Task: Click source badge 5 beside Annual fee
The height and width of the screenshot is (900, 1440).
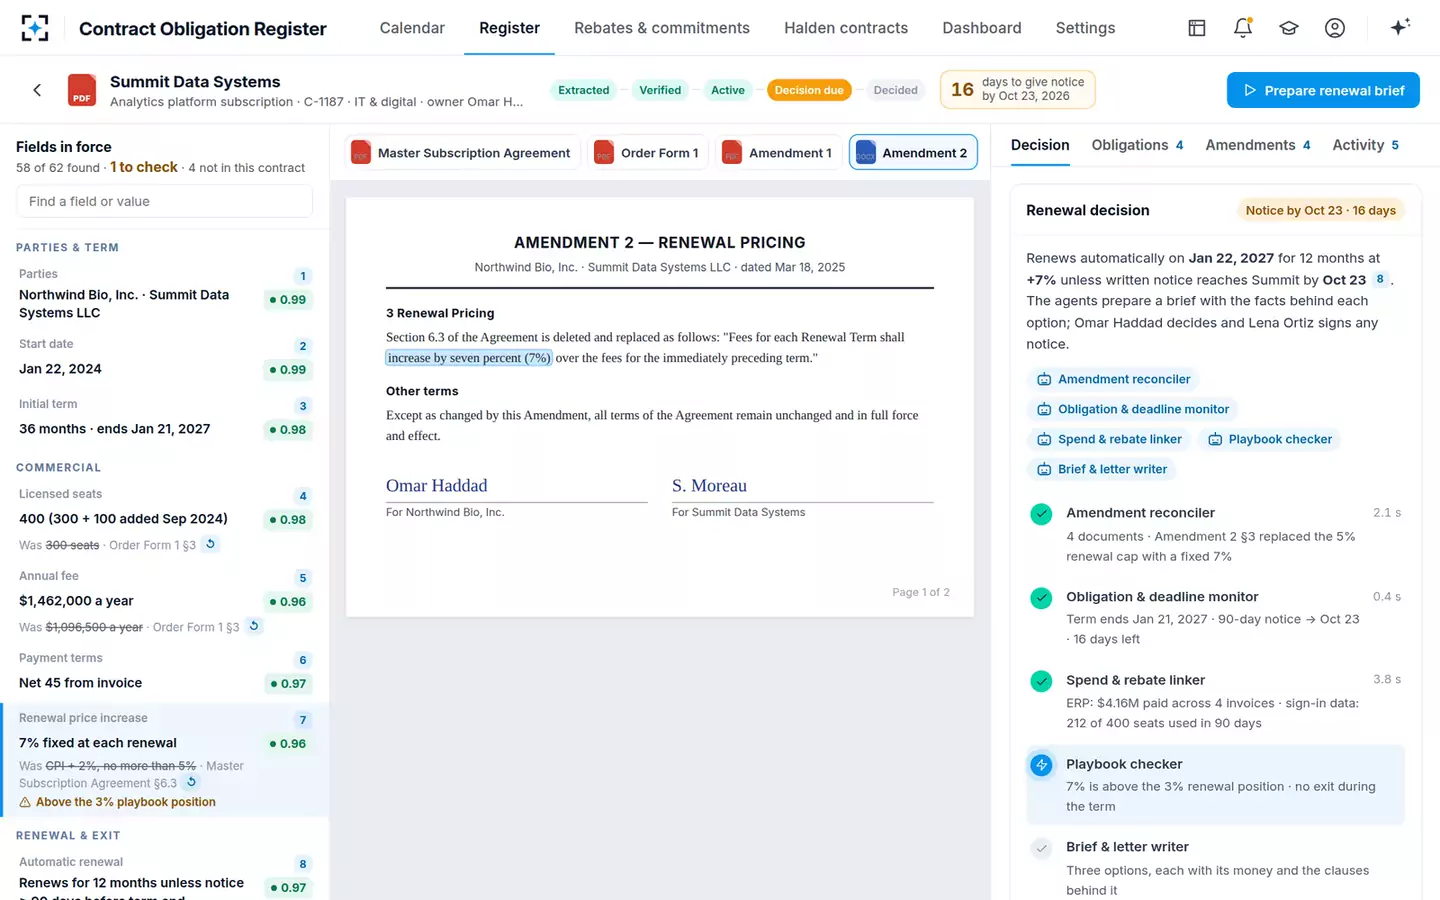Action: pyautogui.click(x=303, y=578)
